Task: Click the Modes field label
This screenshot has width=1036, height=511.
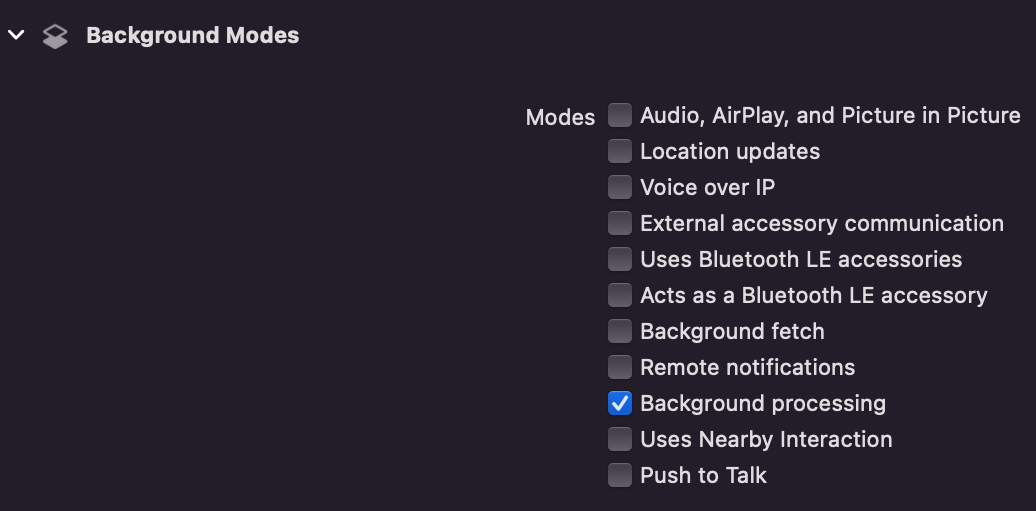Action: (x=560, y=117)
